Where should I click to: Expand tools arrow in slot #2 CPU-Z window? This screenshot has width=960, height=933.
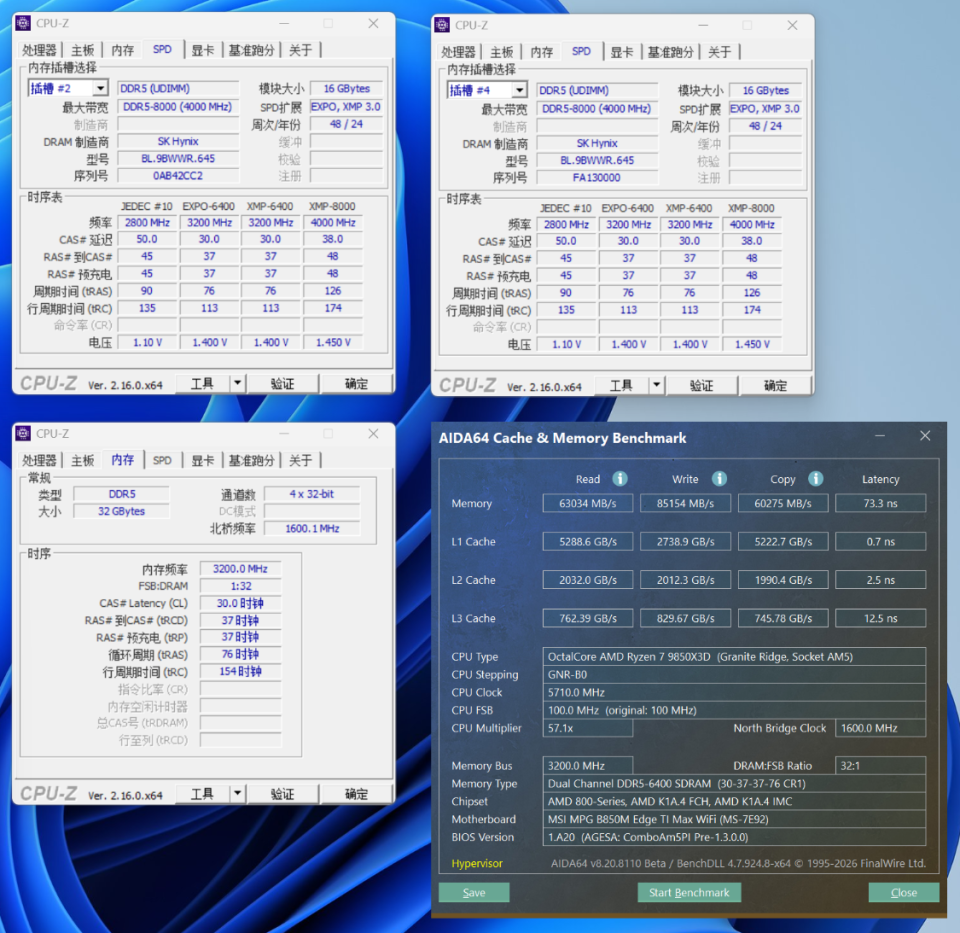(238, 384)
